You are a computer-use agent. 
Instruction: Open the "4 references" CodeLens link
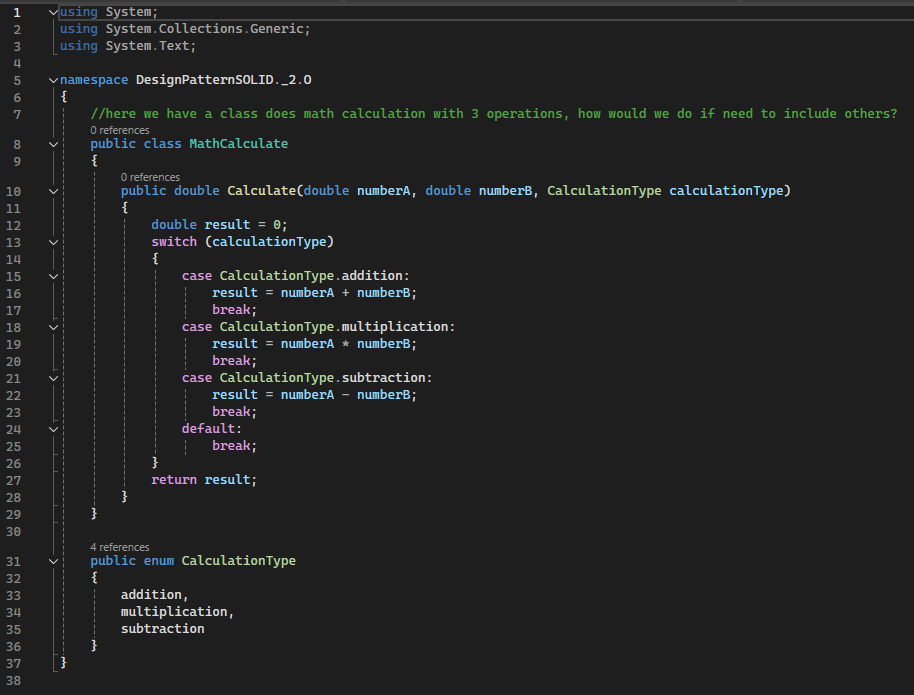pyautogui.click(x=119, y=547)
